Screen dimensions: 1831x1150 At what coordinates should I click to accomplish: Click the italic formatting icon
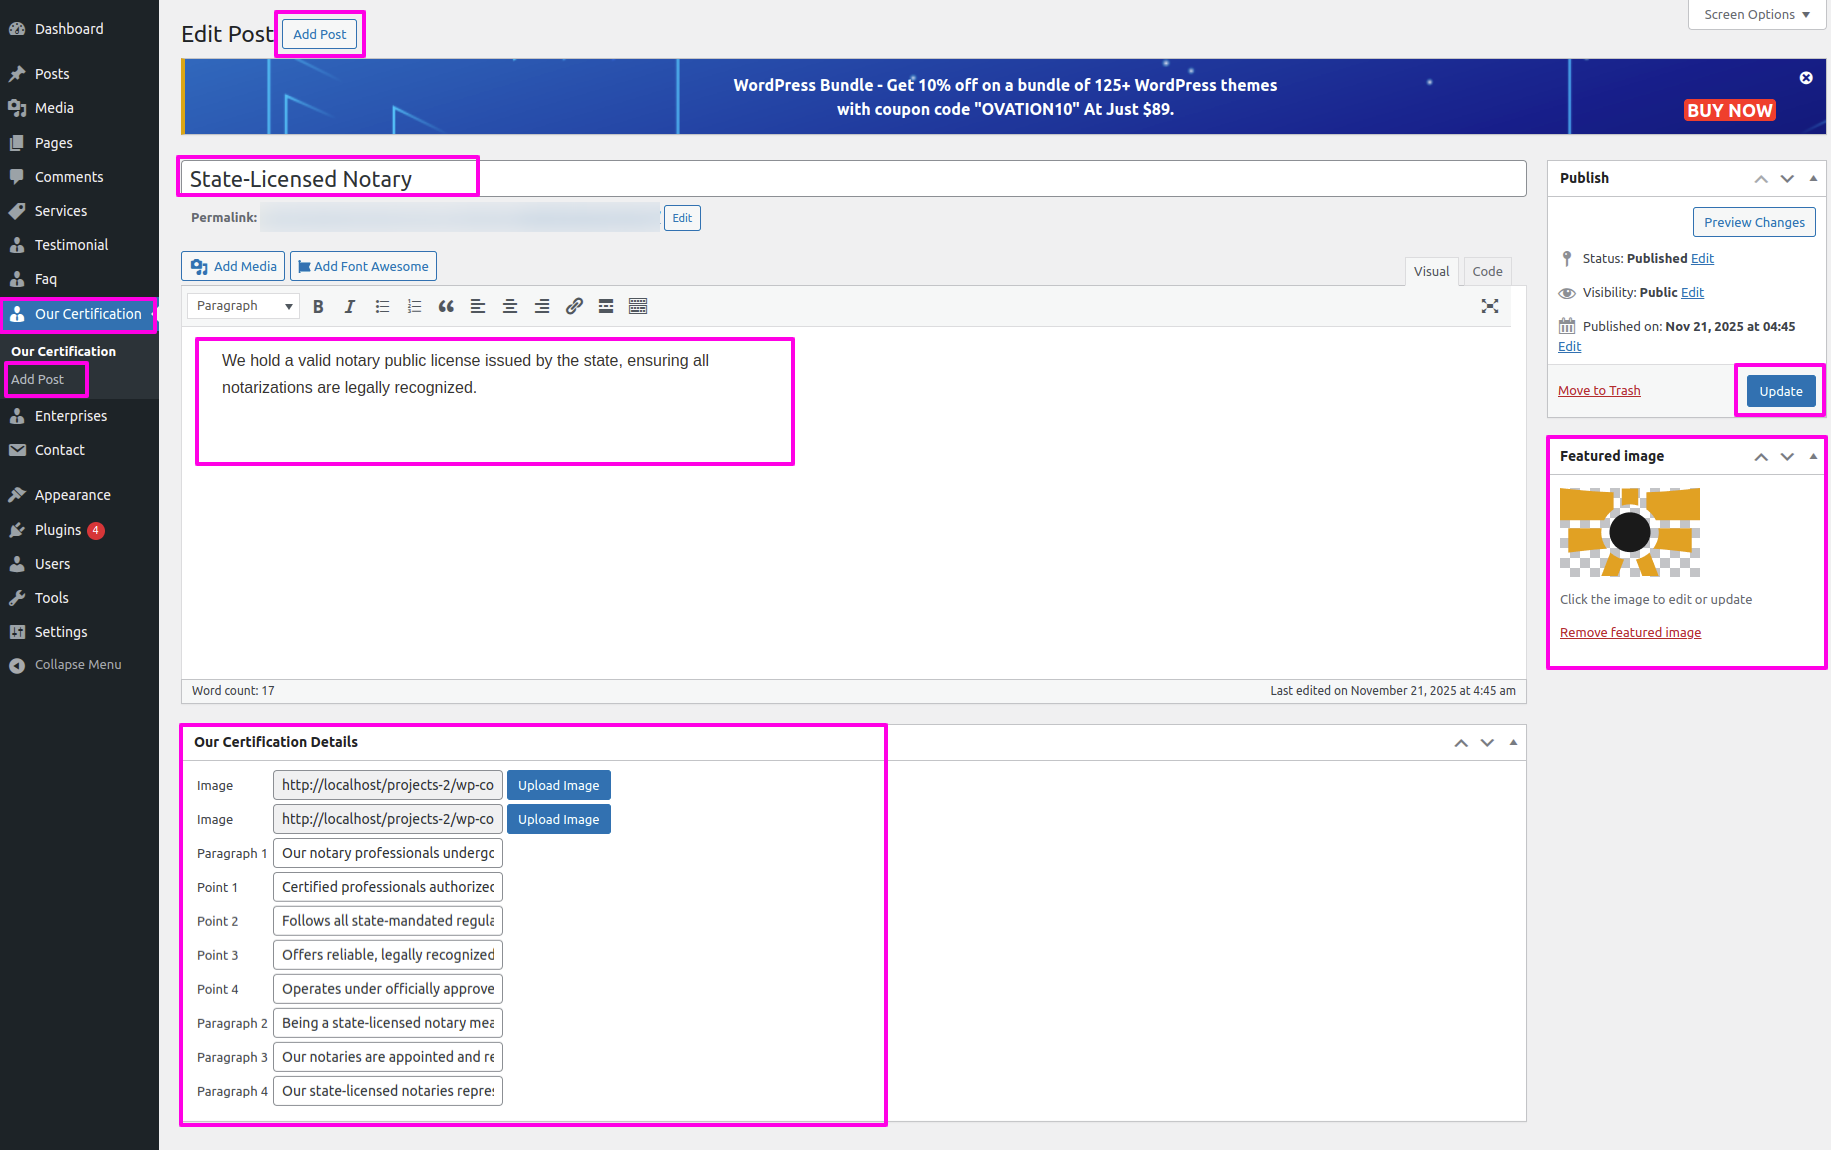pyautogui.click(x=350, y=307)
